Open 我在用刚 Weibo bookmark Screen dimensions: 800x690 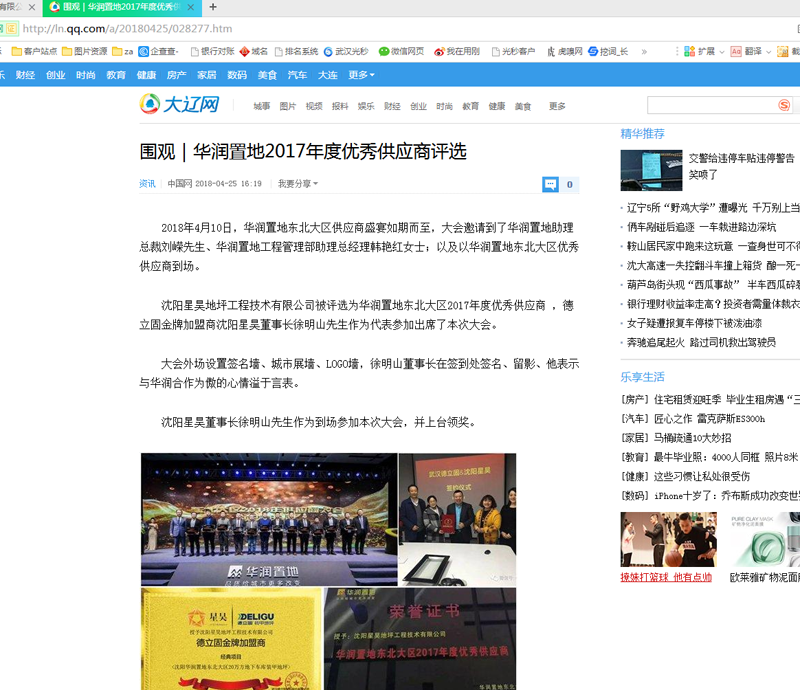[457, 51]
